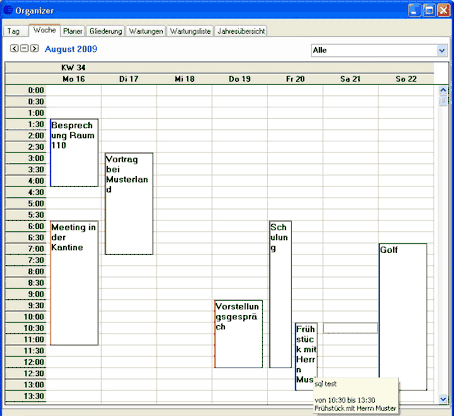Switch to the Tag tab

coord(14,31)
